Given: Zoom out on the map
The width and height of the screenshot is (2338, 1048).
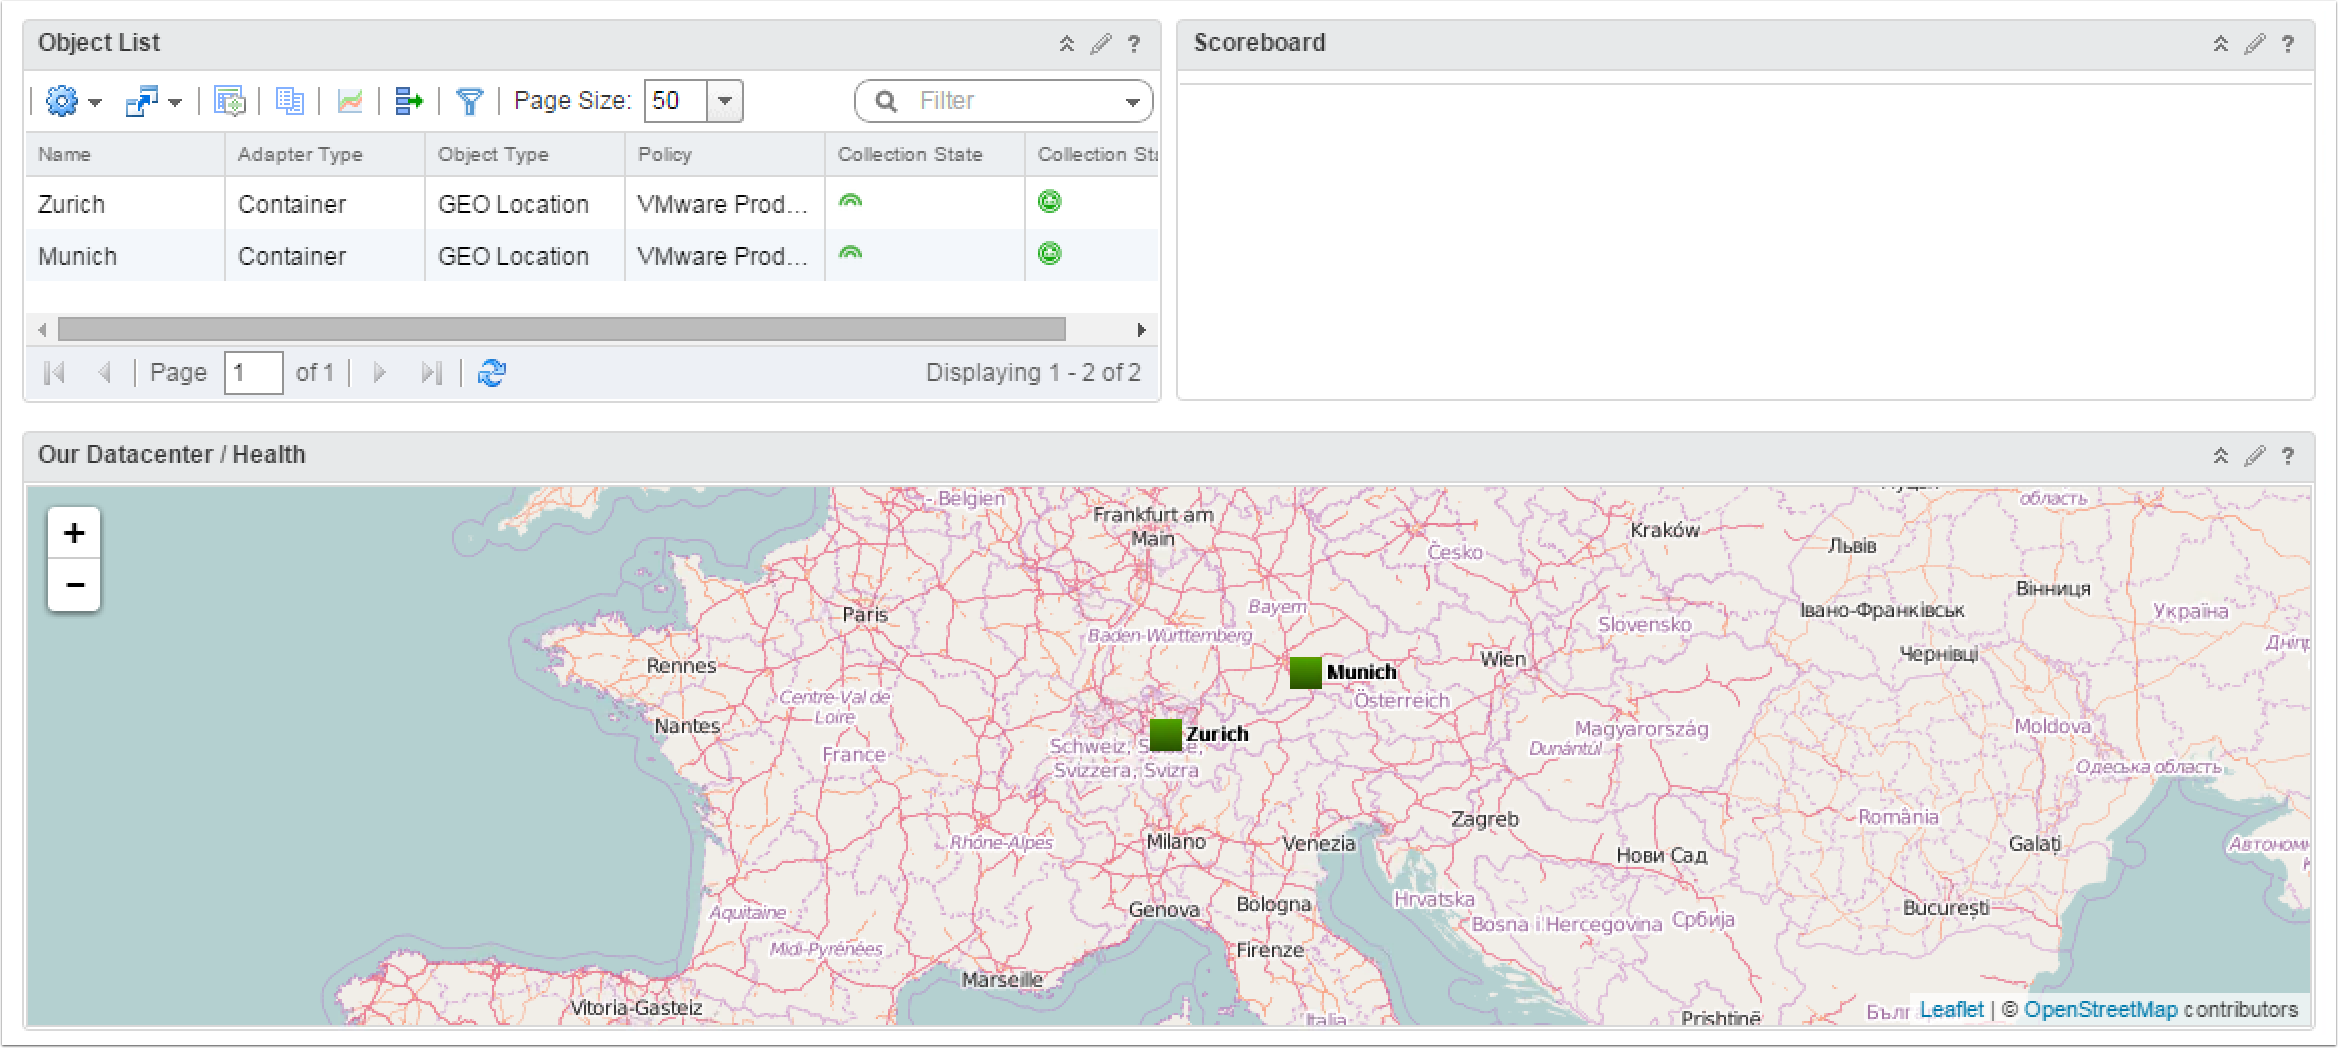Looking at the screenshot, I should click(74, 585).
